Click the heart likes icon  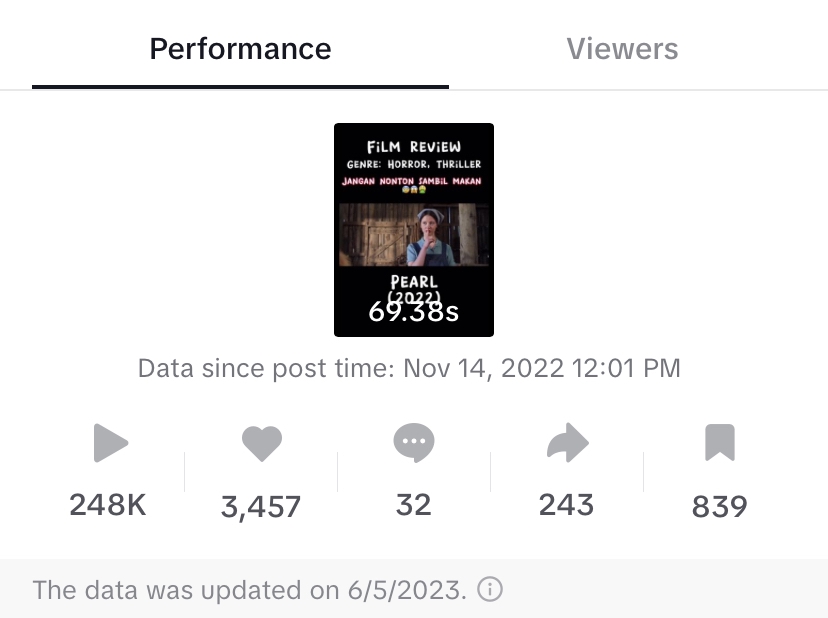pyautogui.click(x=262, y=443)
